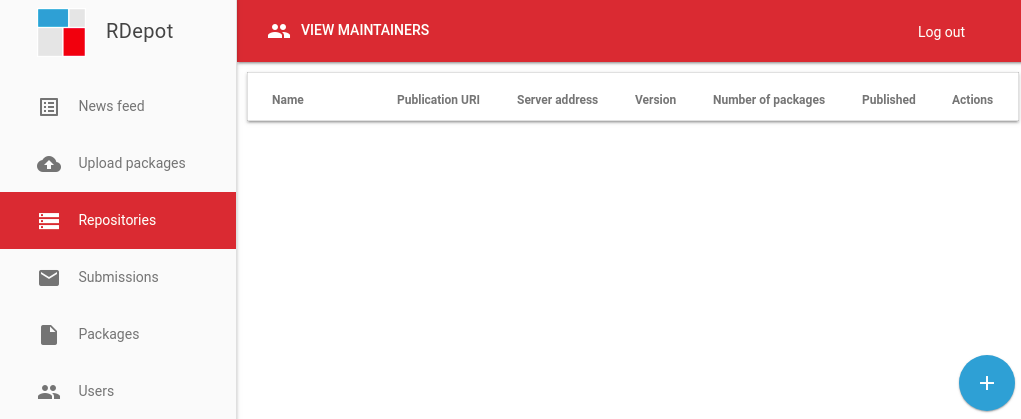1021x419 pixels.
Task: Log out of RDepot
Action: coord(941,32)
